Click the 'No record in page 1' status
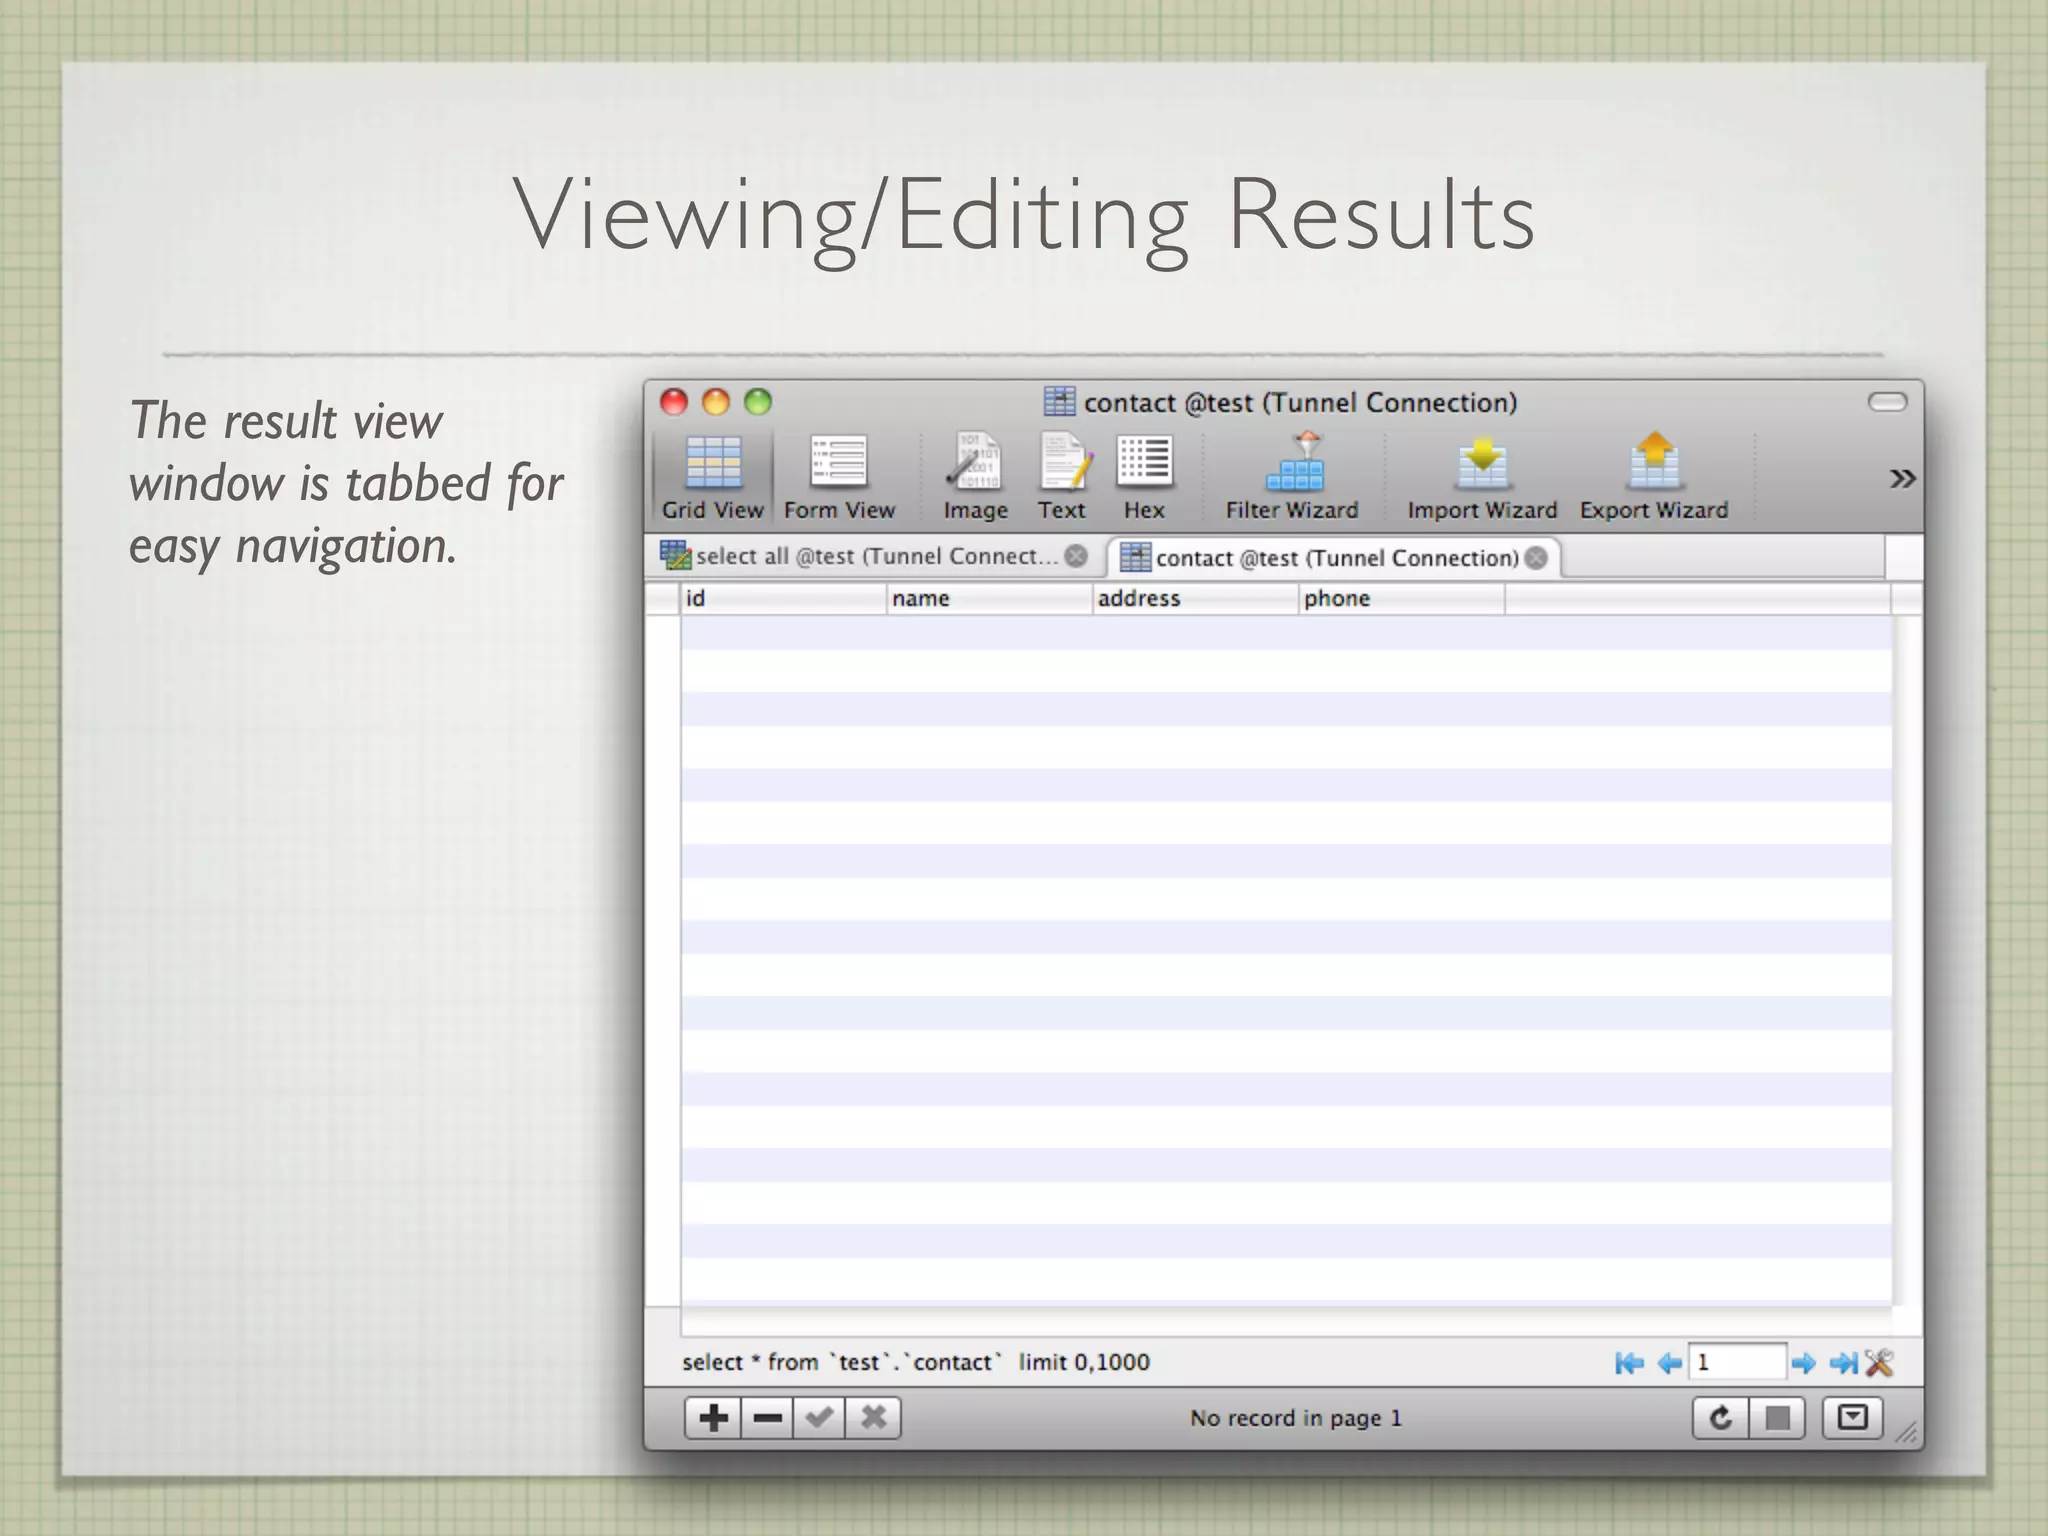The width and height of the screenshot is (2048, 1536). click(1296, 1418)
